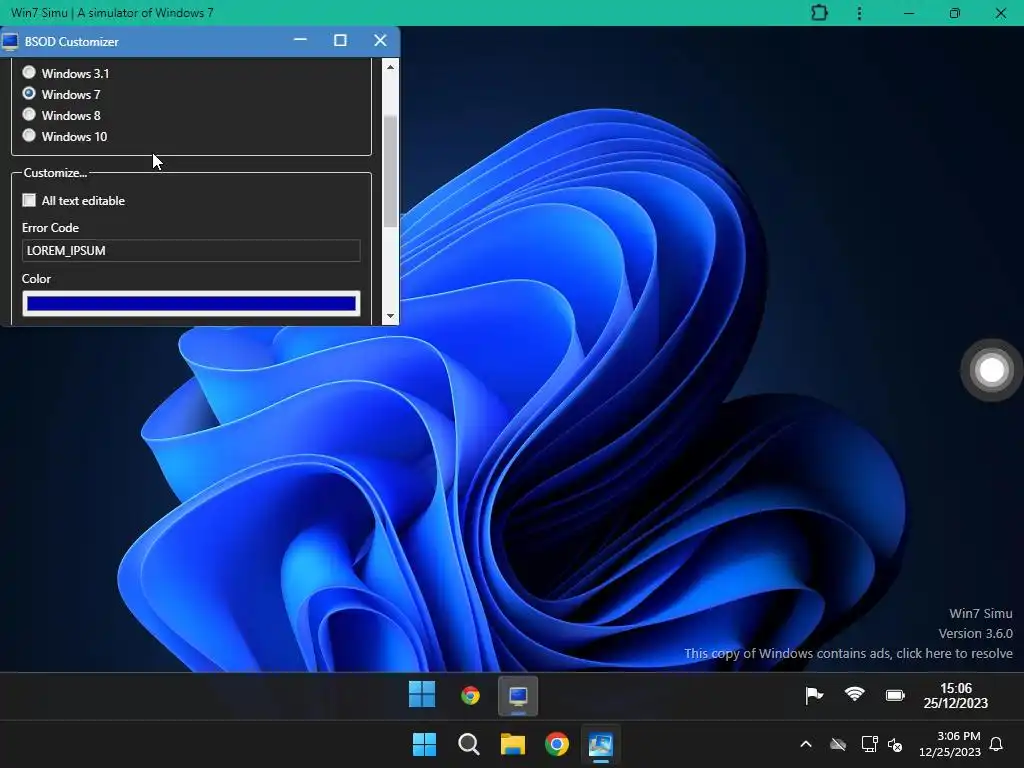Show hidden icons via the tray chevron
This screenshot has height=768, width=1024.
[x=806, y=744]
